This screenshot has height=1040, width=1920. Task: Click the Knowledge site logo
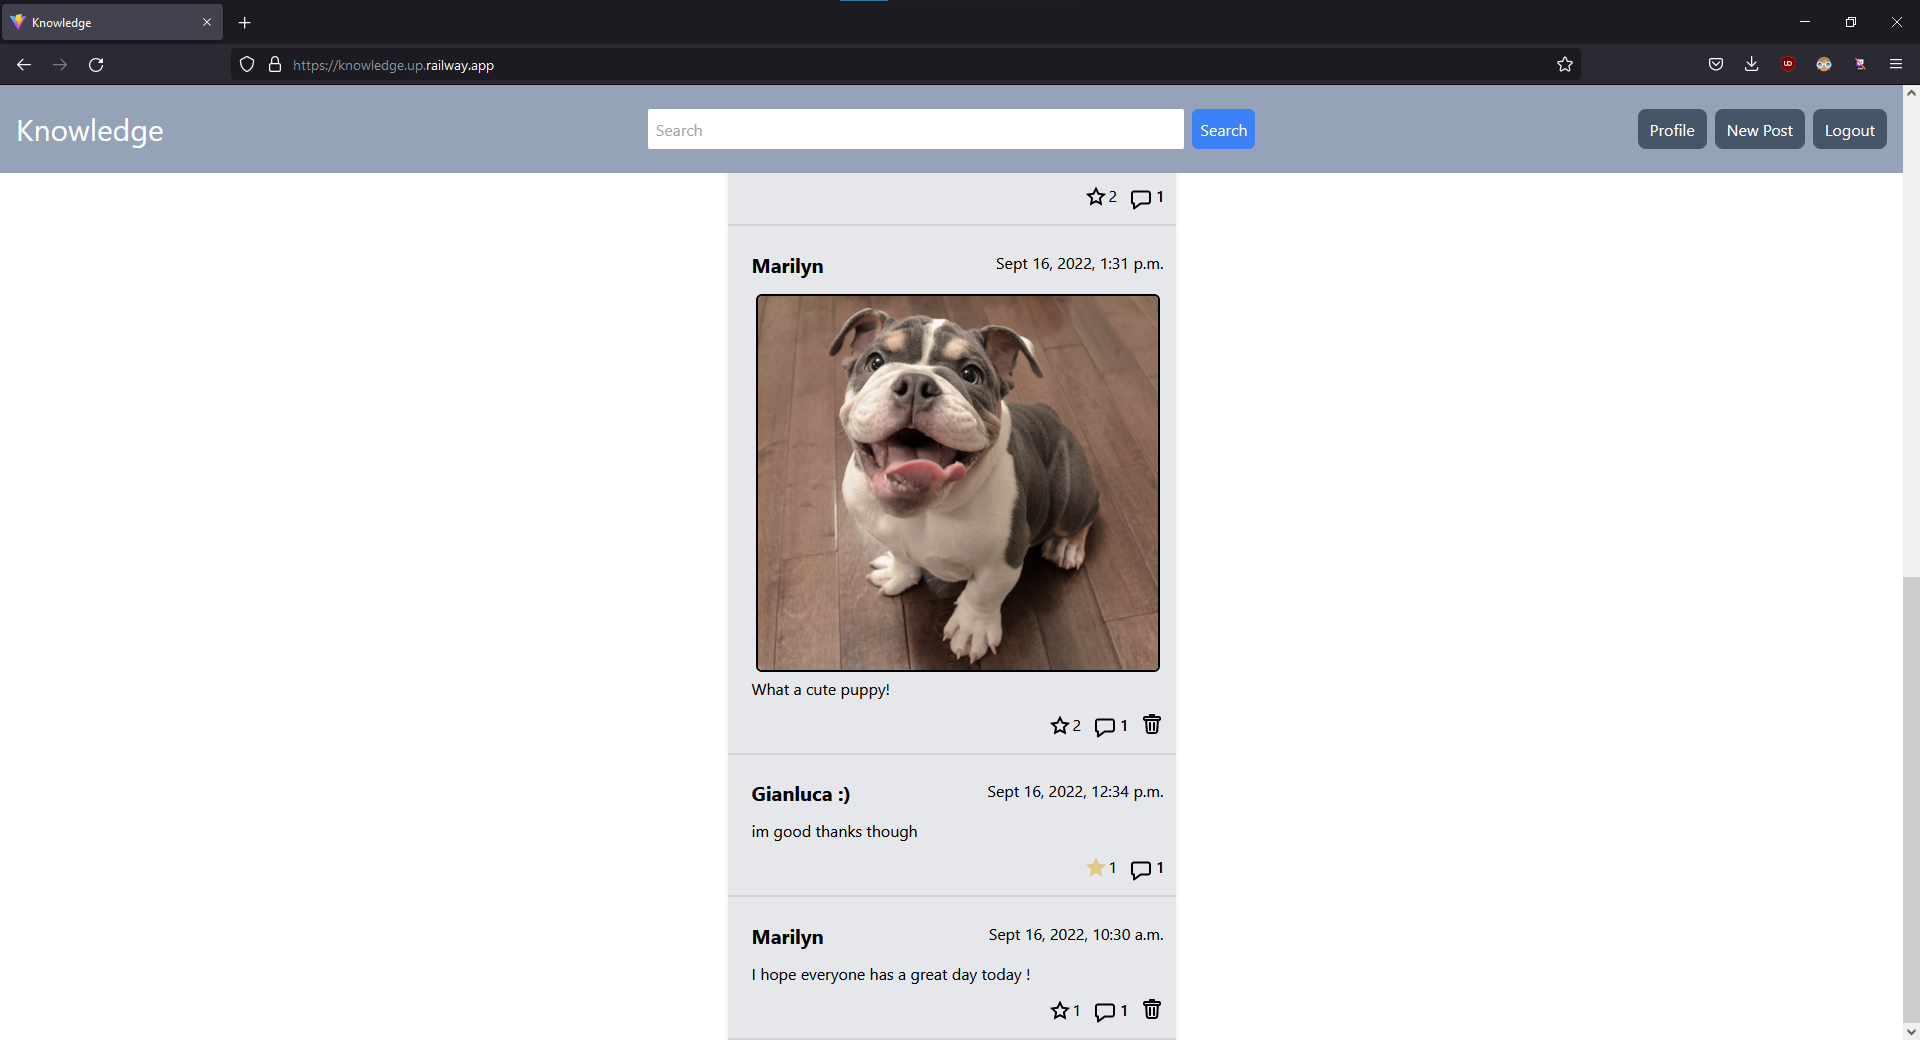[x=90, y=131]
